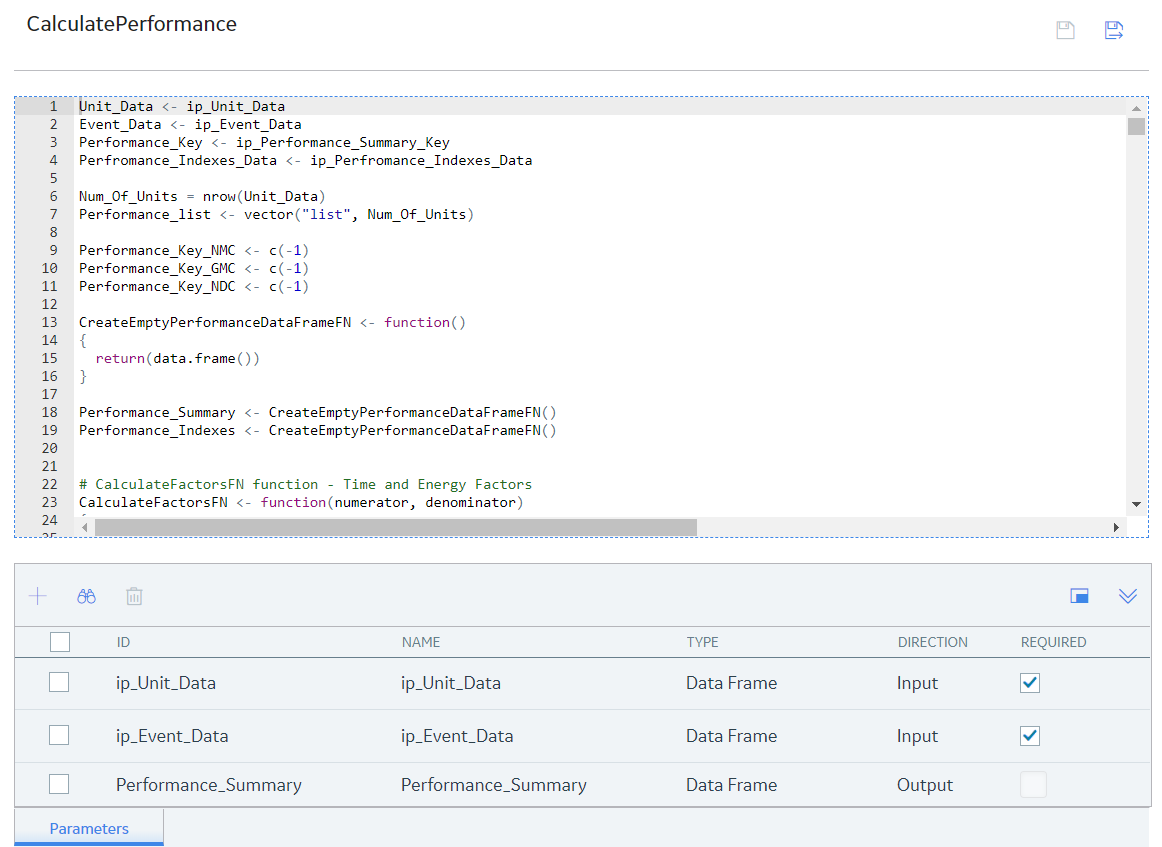1162x847 pixels.
Task: Click the horizontal scroll-left arrow
Action: [84, 527]
